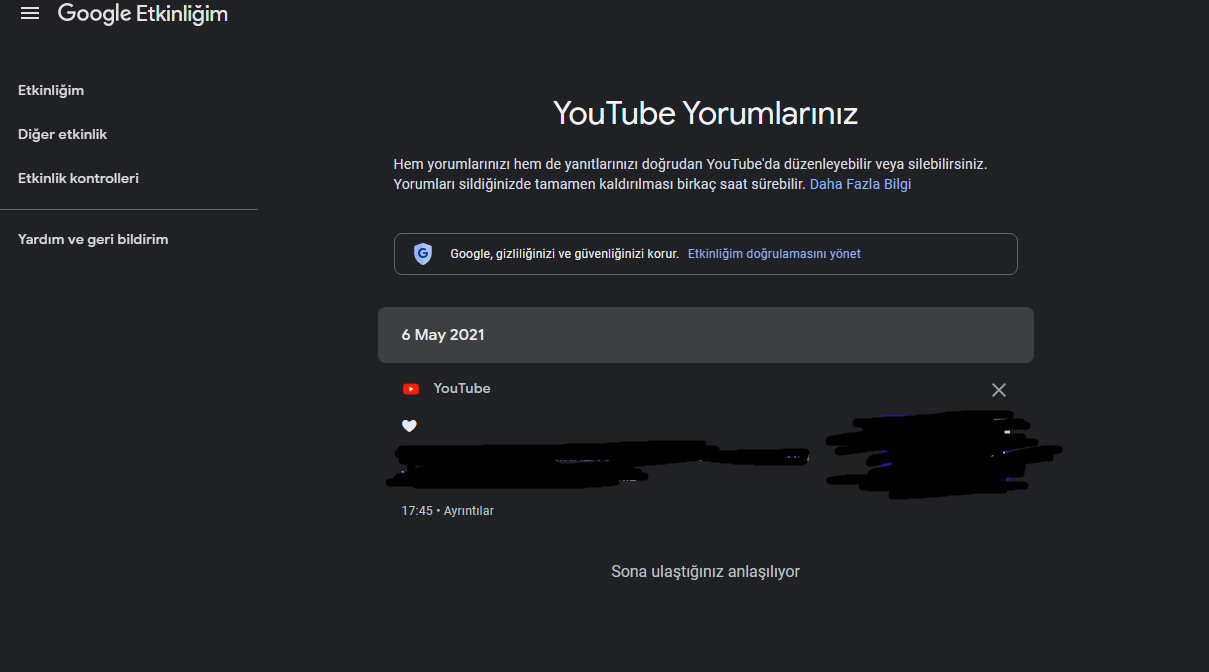Click the YouTube Yorumlarınız heading
Screen dimensions: 1209x672
[x=706, y=113]
